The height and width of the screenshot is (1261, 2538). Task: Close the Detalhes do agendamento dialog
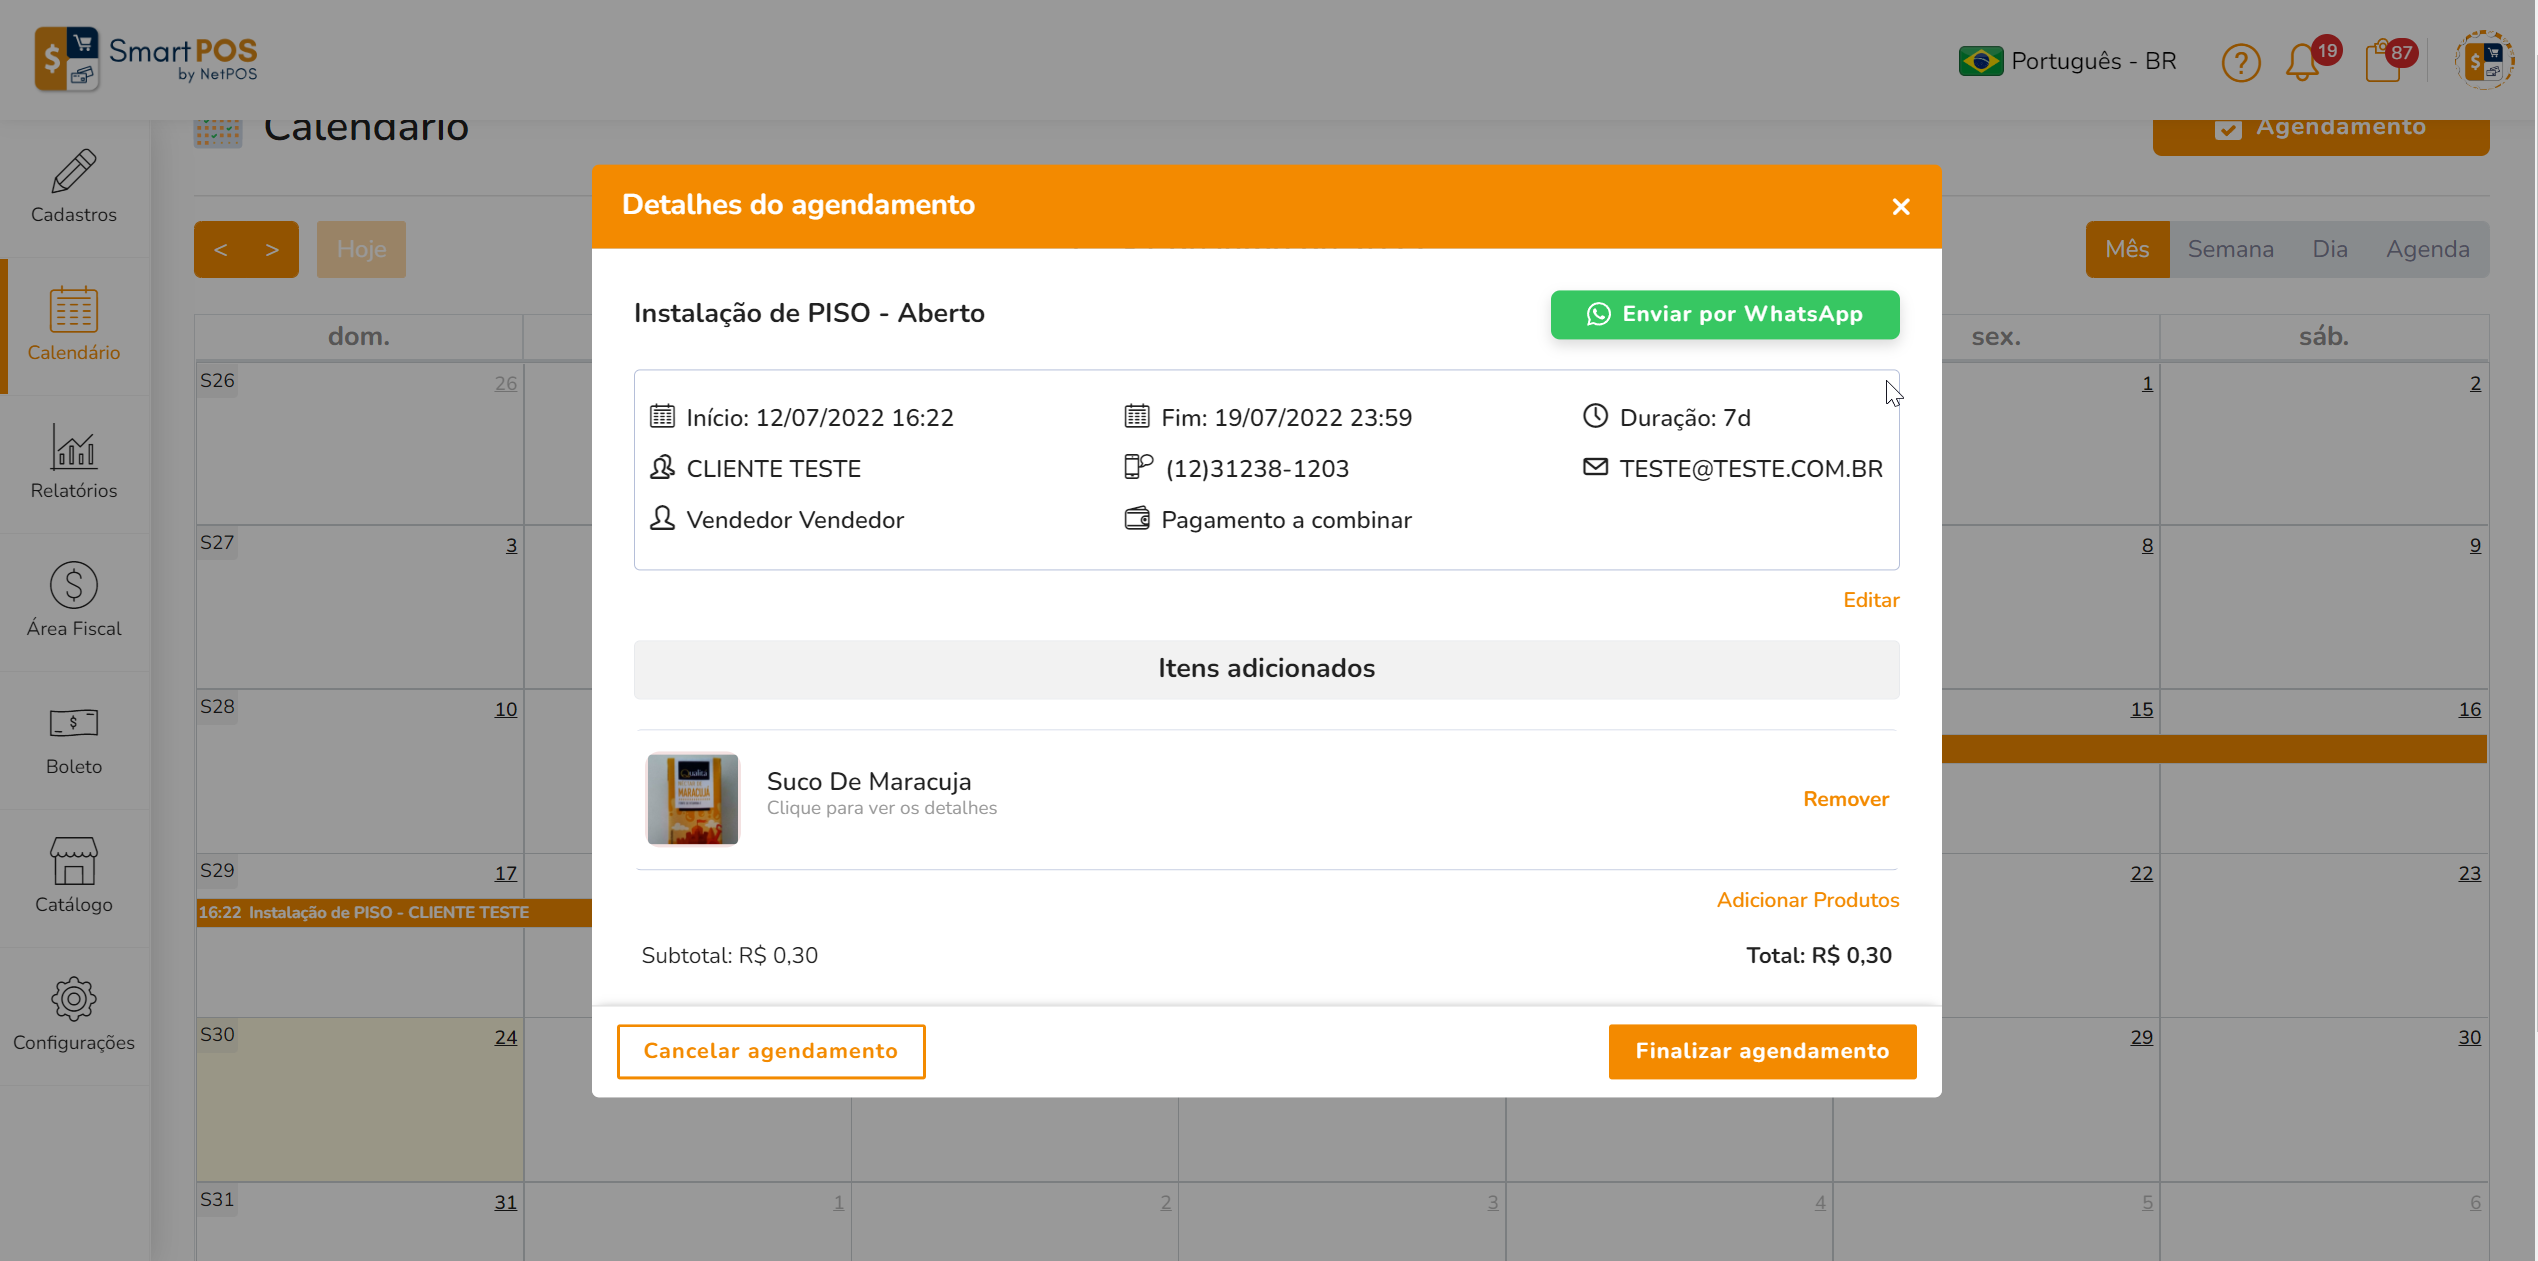tap(1901, 206)
